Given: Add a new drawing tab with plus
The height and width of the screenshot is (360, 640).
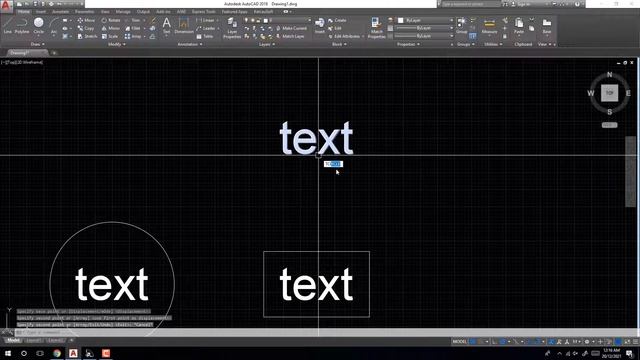Looking at the screenshot, I should pyautogui.click(x=53, y=53).
